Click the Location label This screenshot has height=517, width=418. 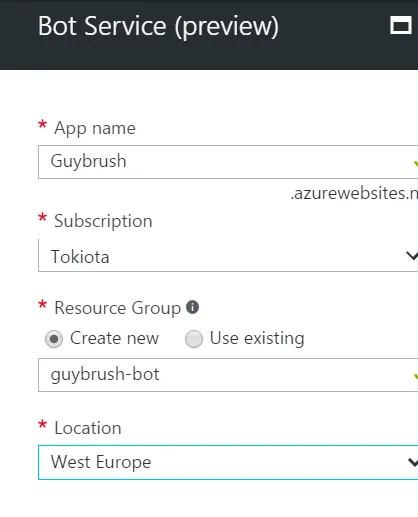(88, 428)
